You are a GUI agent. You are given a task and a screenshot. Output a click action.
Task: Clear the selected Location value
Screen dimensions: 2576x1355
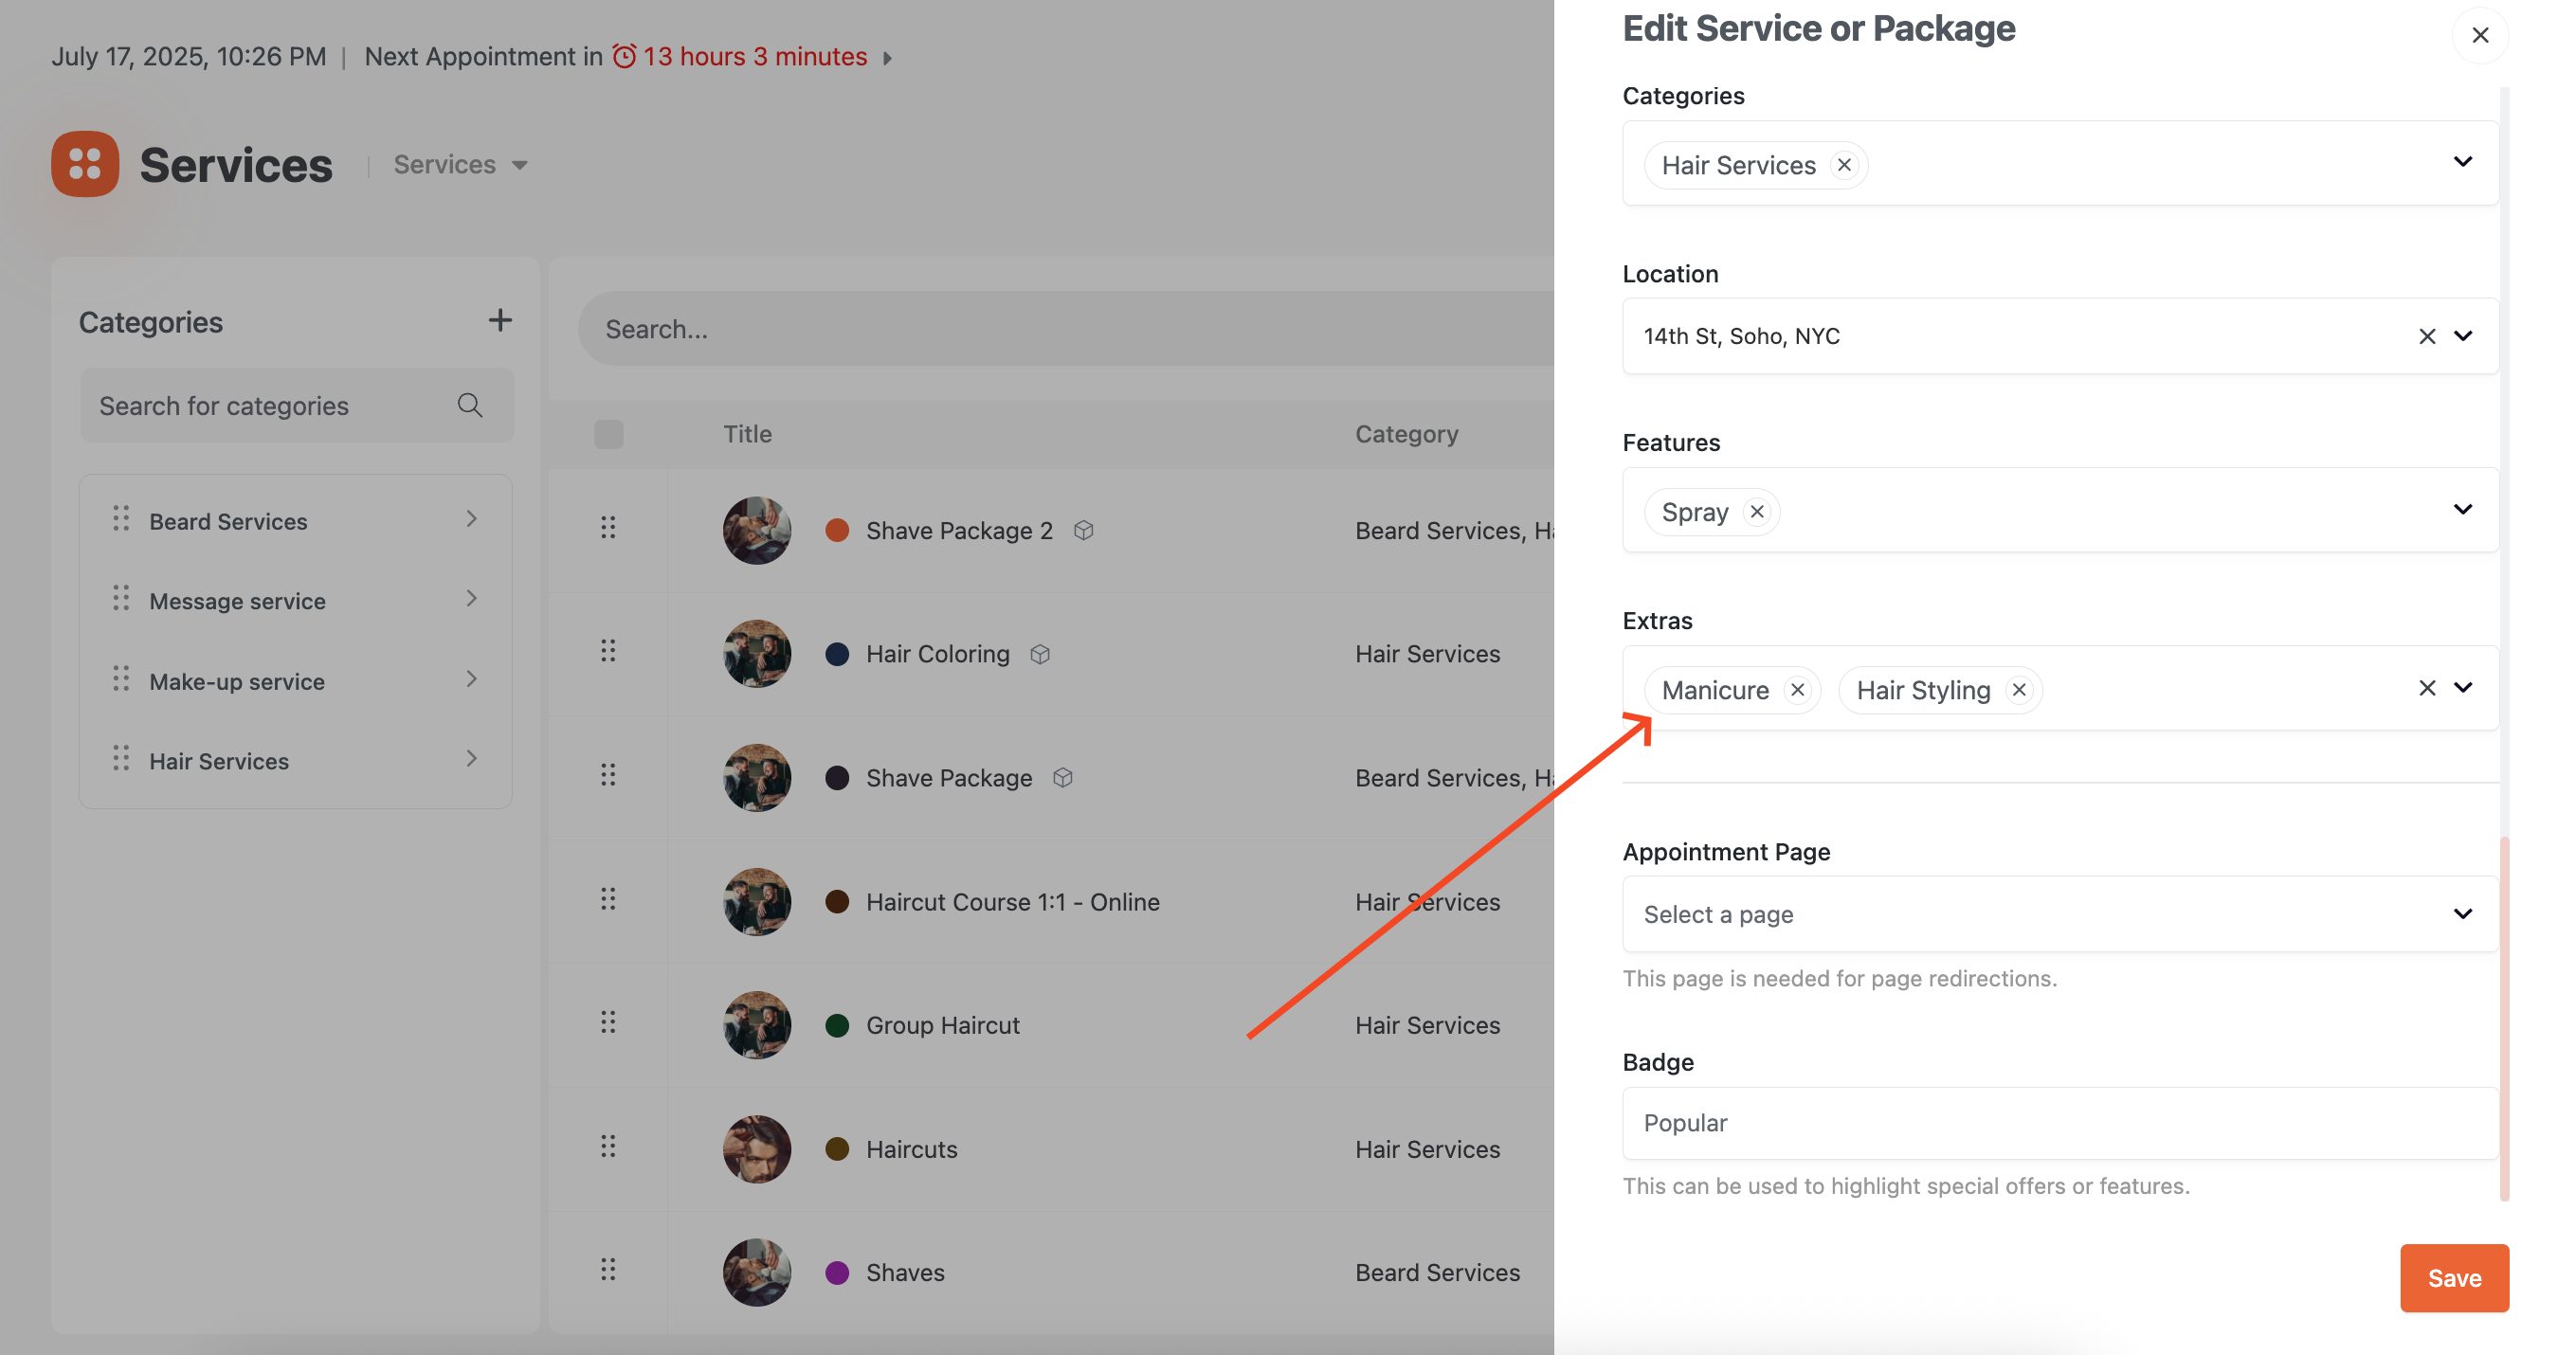(2426, 336)
